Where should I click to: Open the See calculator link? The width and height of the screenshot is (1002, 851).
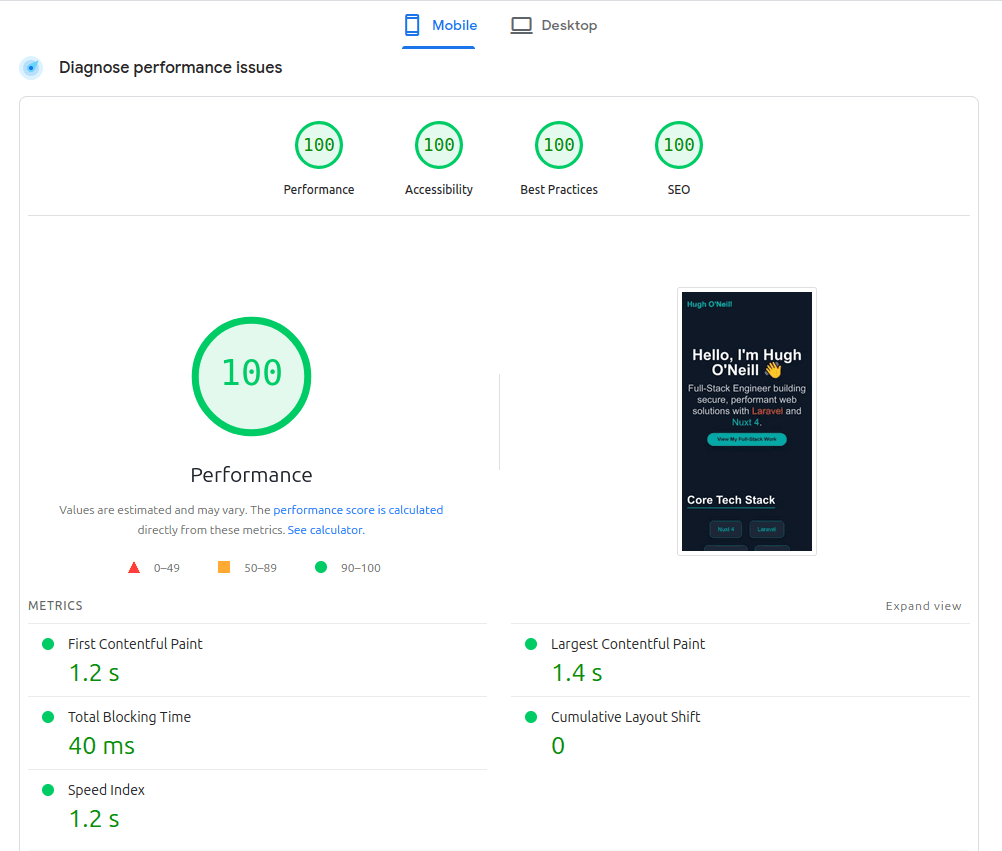pyautogui.click(x=324, y=529)
